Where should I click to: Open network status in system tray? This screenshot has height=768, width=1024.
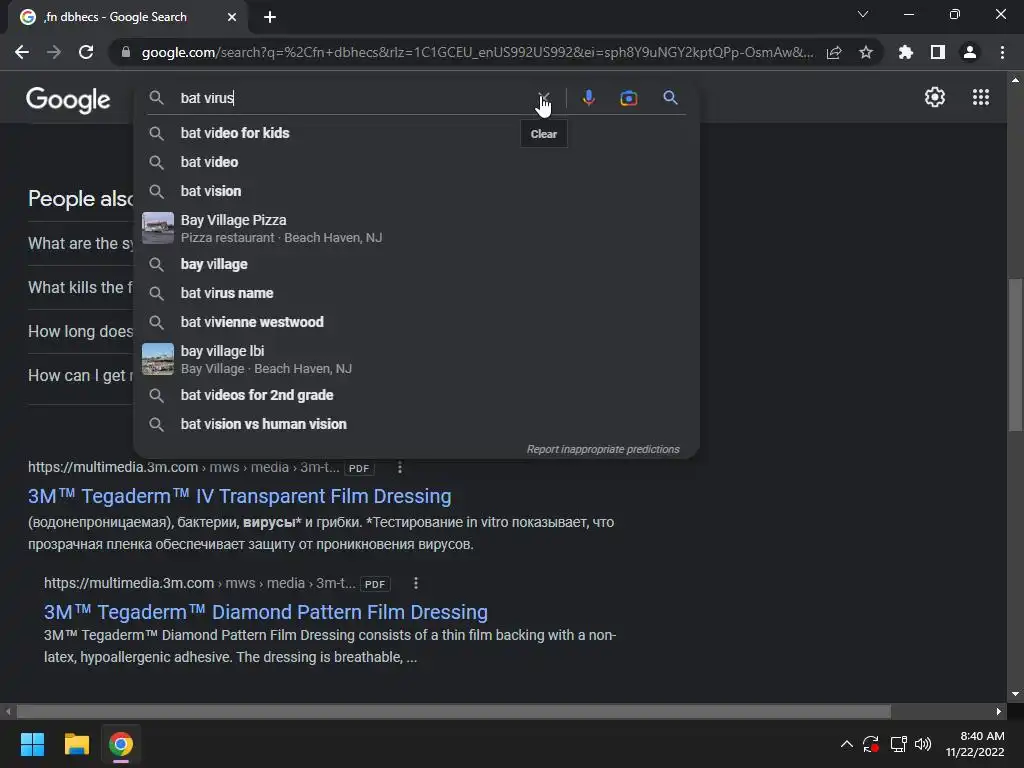(x=898, y=744)
